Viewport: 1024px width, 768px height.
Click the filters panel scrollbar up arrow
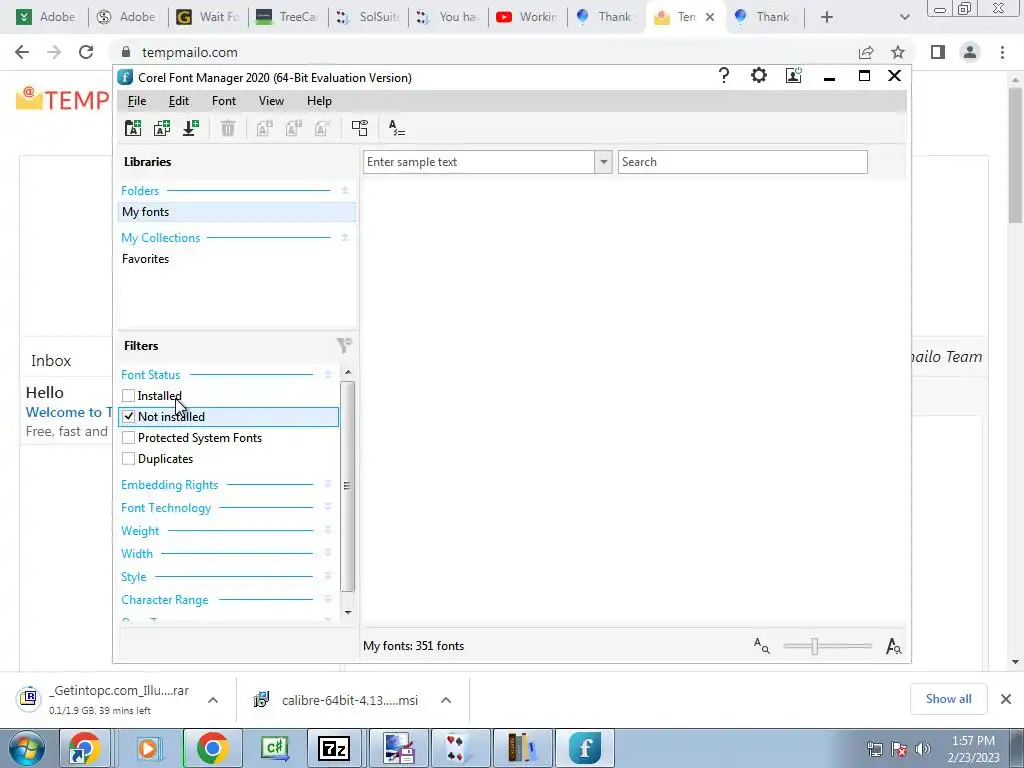[x=348, y=372]
